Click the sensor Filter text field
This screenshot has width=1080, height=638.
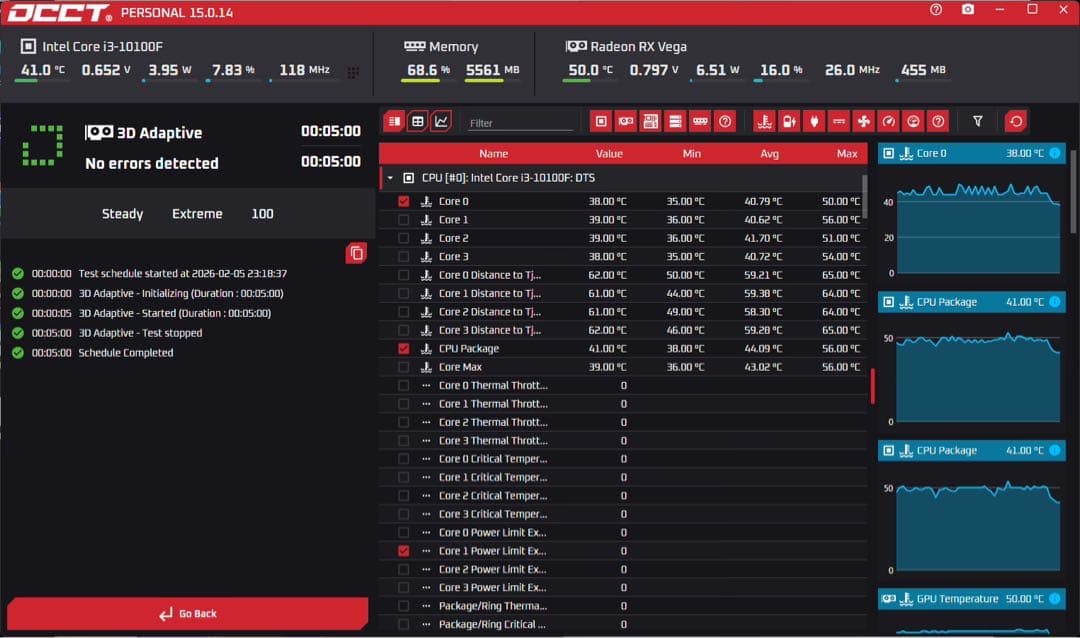[x=520, y=123]
